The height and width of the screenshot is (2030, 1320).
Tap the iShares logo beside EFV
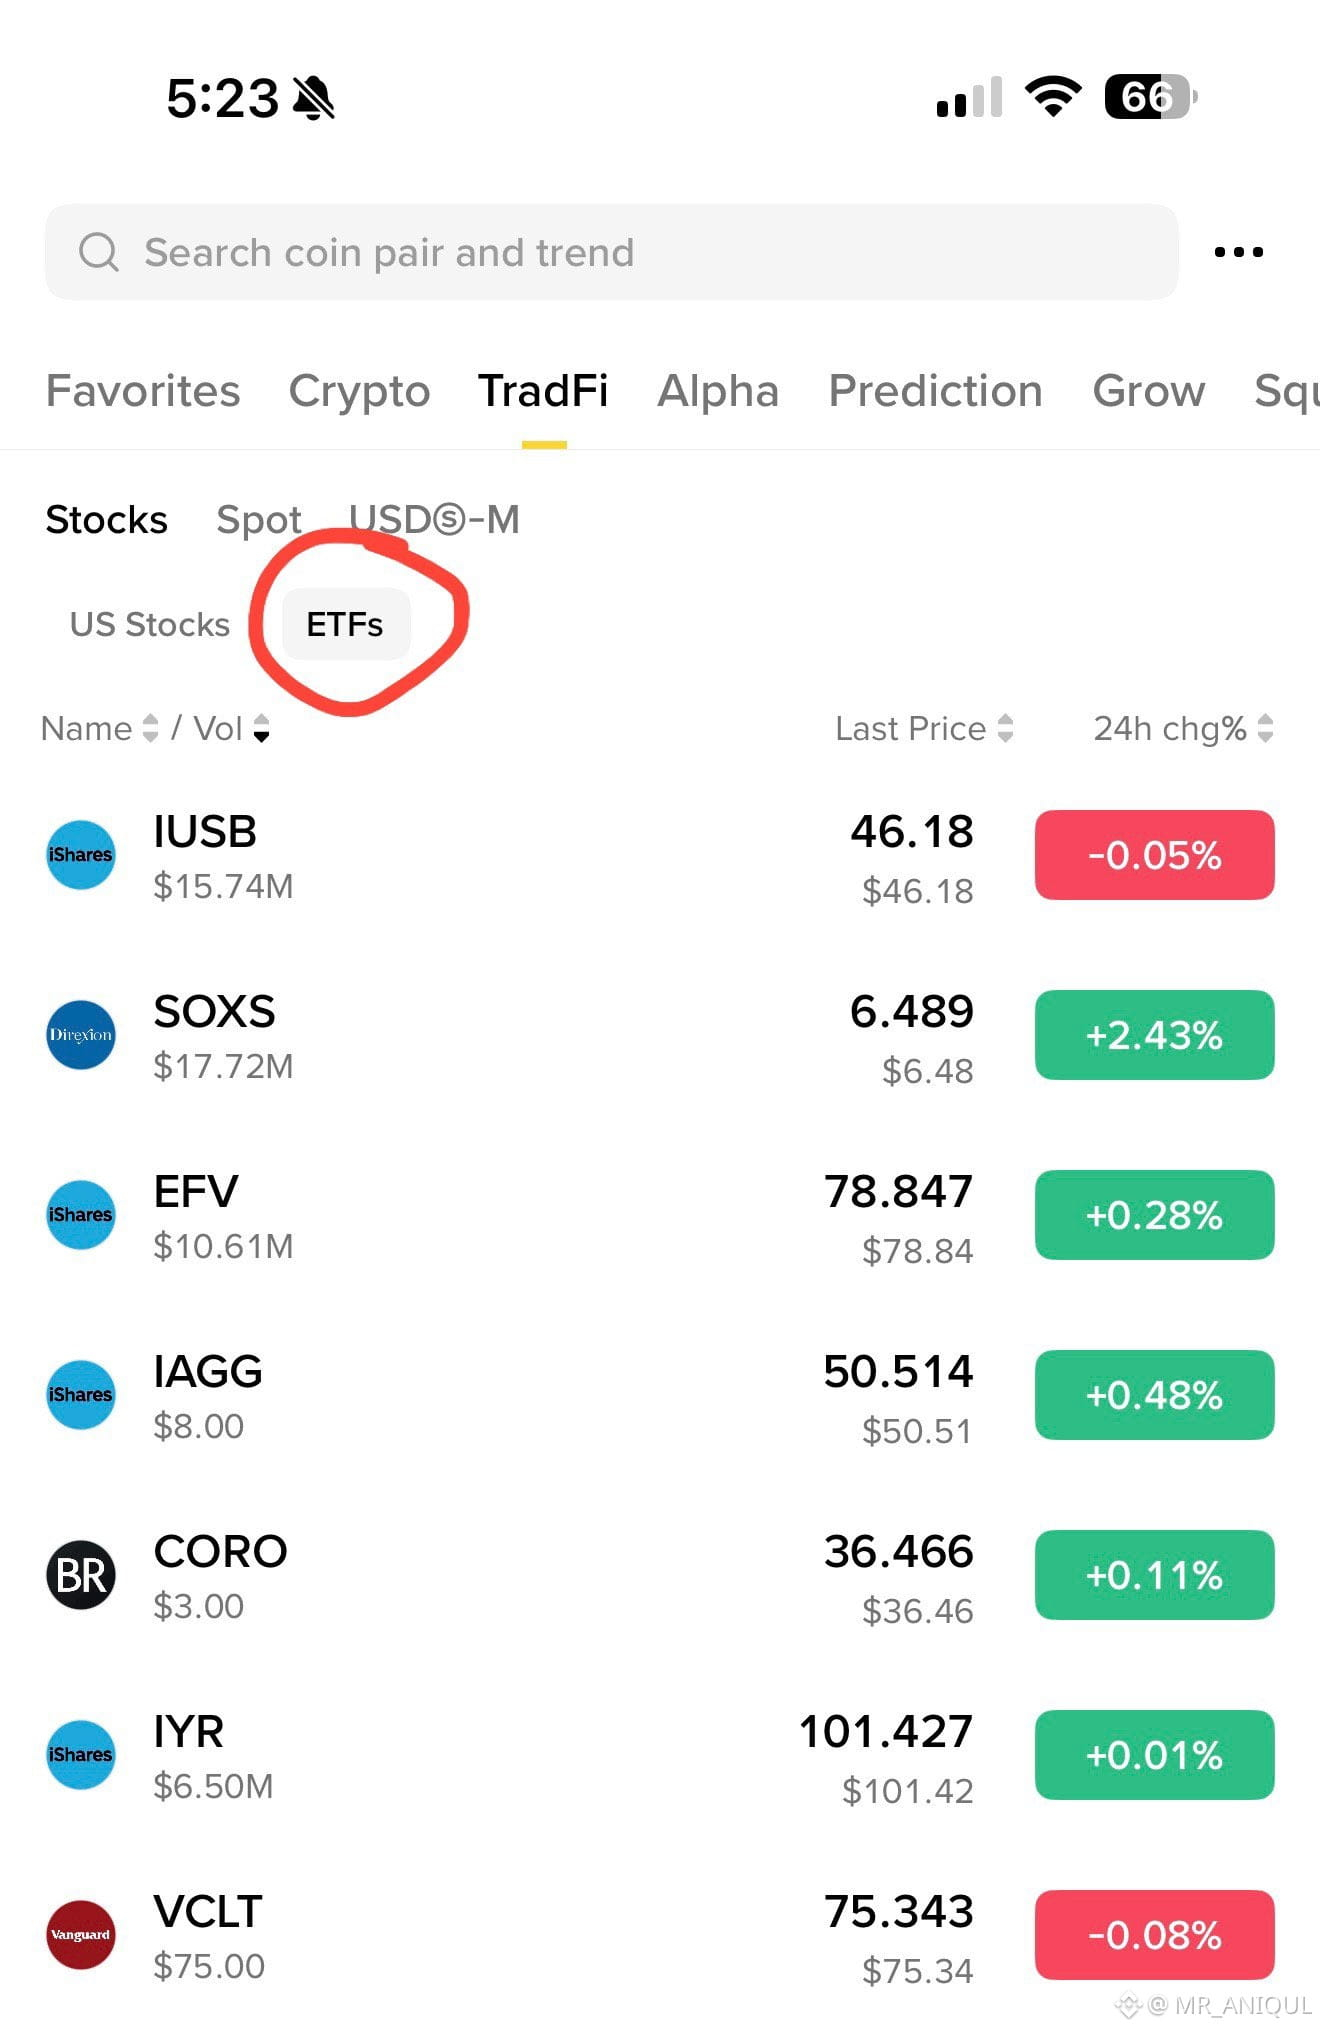click(x=81, y=1215)
